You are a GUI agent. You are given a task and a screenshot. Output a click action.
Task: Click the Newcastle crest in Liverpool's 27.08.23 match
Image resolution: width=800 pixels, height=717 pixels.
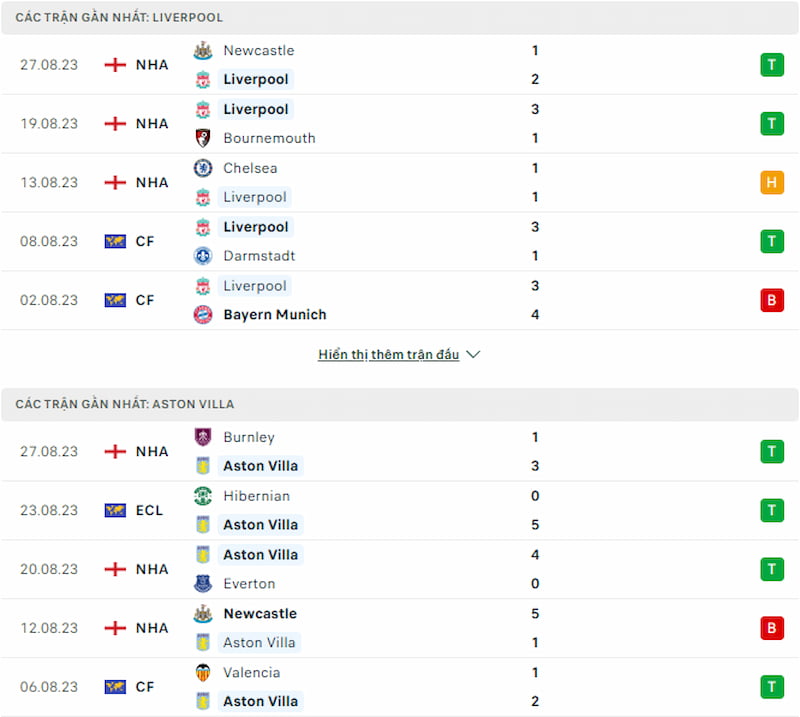point(203,51)
